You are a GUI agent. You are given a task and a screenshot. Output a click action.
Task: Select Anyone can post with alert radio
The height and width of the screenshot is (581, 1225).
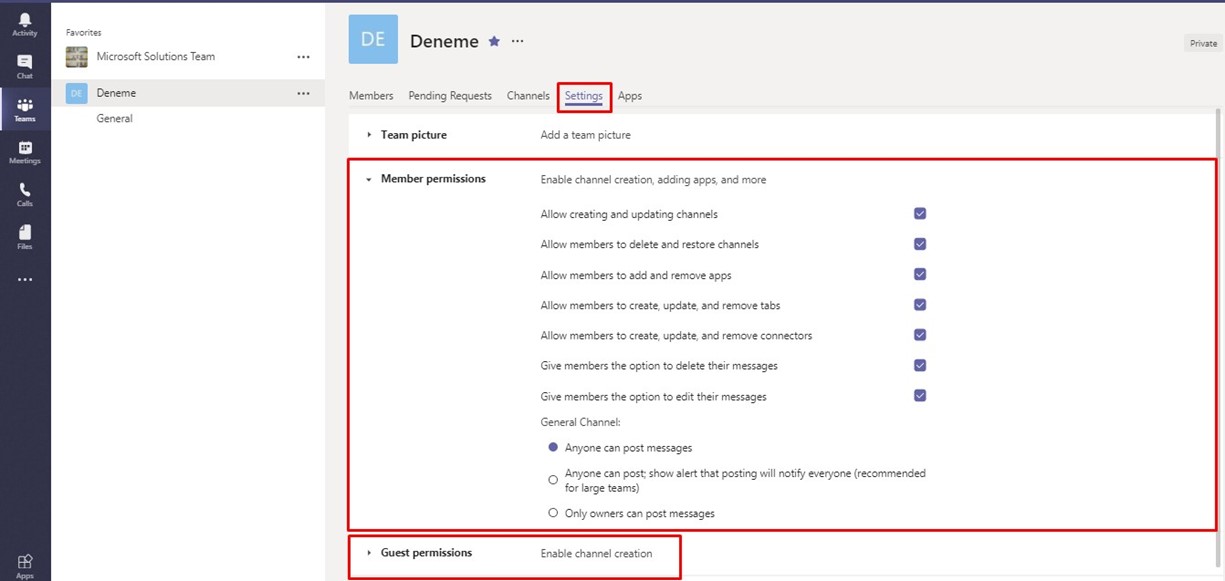pos(553,480)
